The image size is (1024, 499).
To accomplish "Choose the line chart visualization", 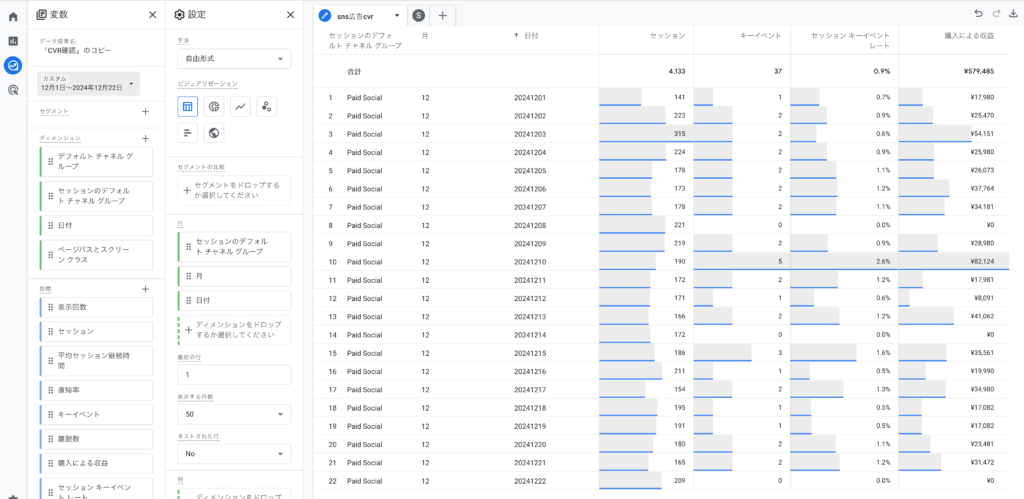I will coord(240,107).
